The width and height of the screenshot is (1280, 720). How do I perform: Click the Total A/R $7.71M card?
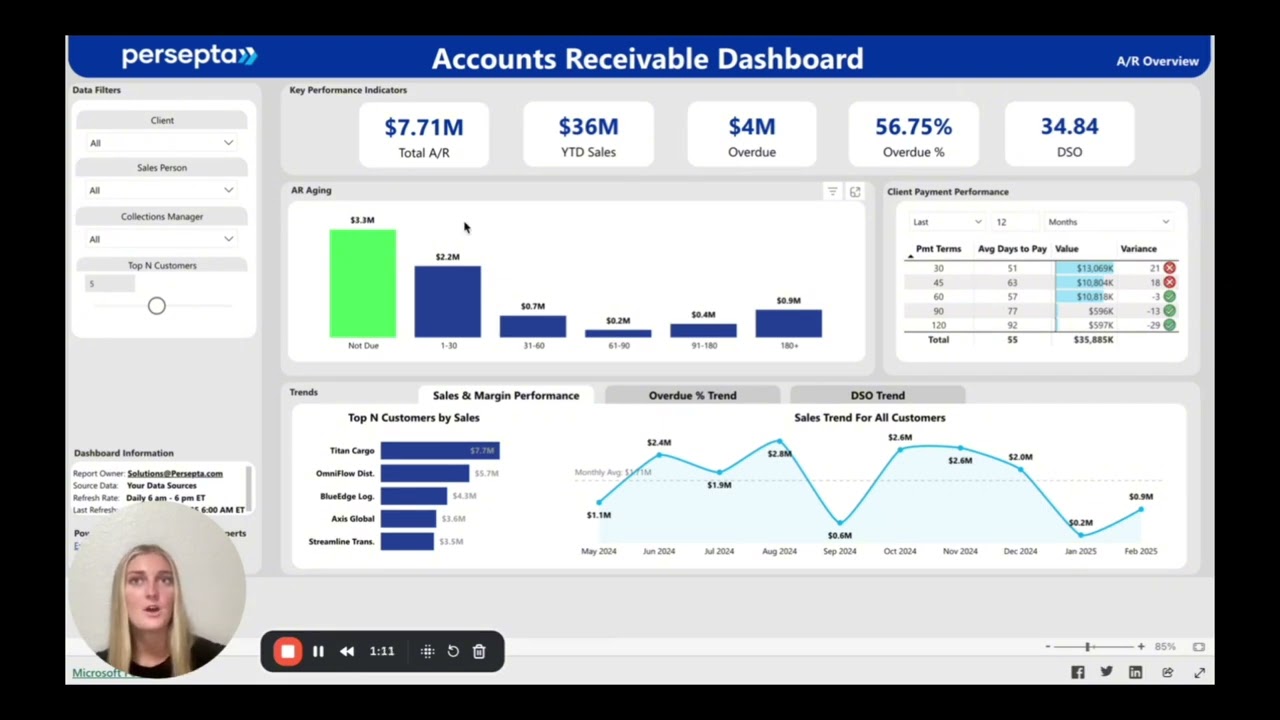tap(424, 135)
